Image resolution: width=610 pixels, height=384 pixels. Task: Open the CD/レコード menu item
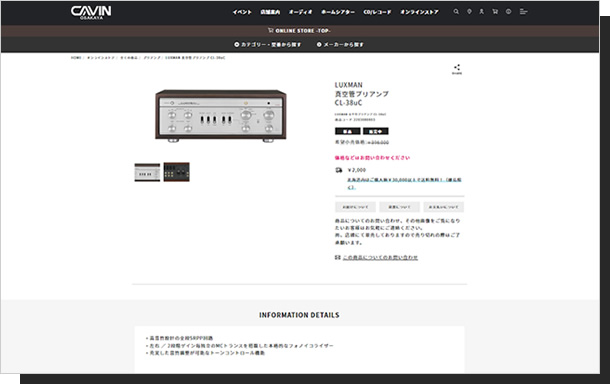(377, 12)
